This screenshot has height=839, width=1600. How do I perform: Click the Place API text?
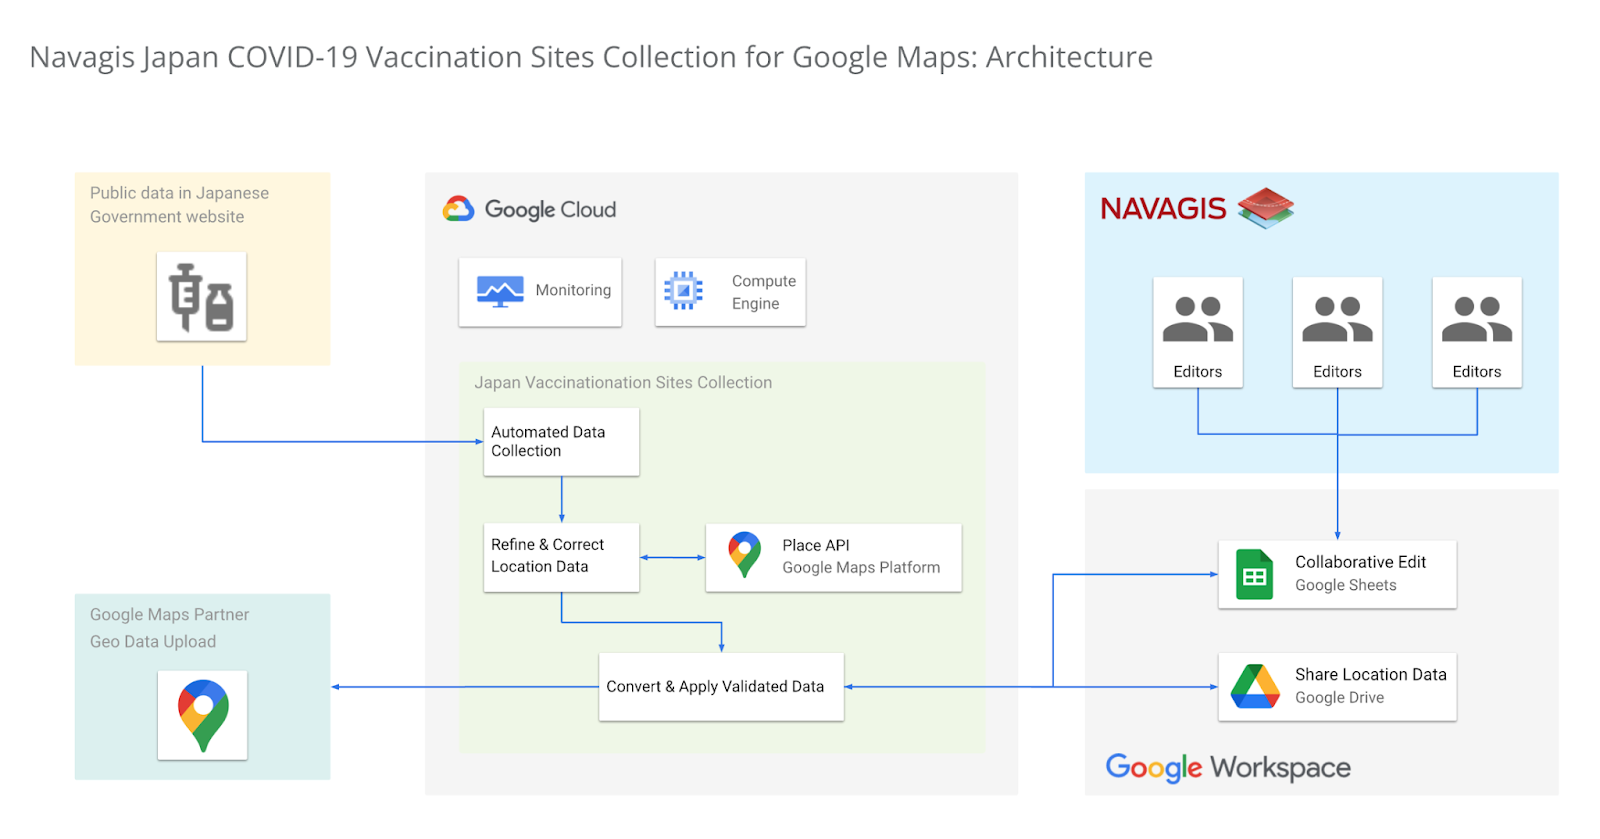(816, 545)
